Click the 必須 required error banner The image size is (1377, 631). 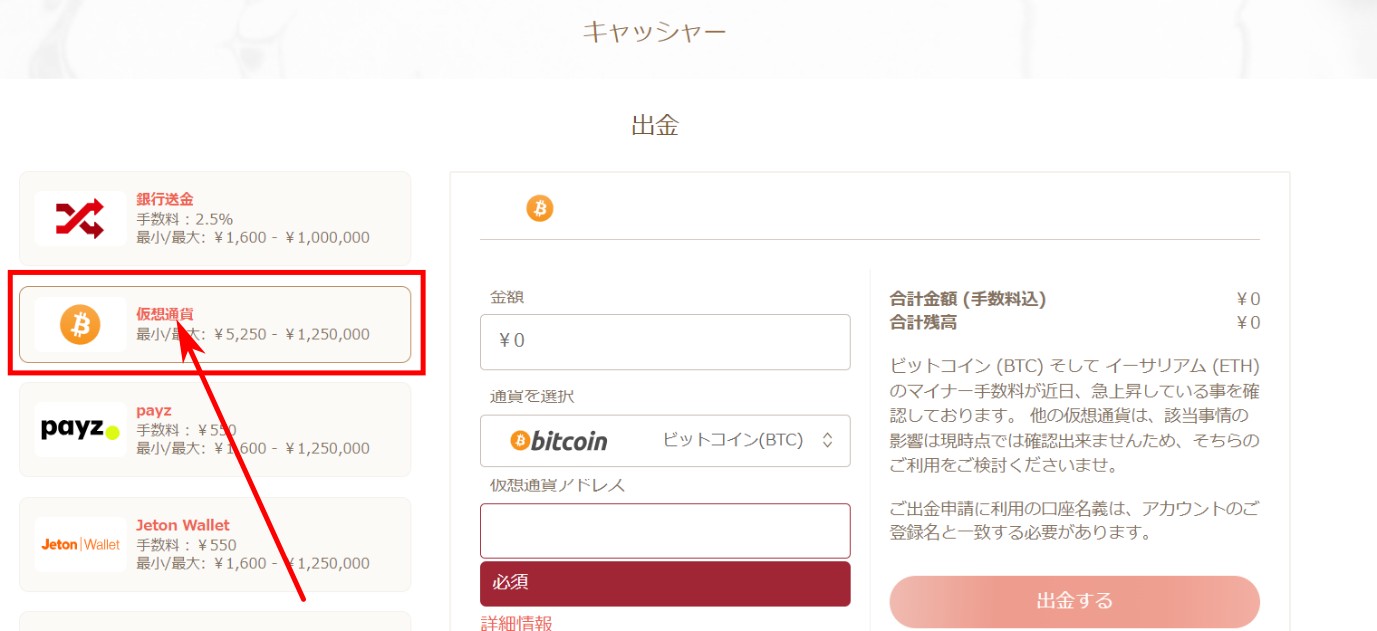665,583
